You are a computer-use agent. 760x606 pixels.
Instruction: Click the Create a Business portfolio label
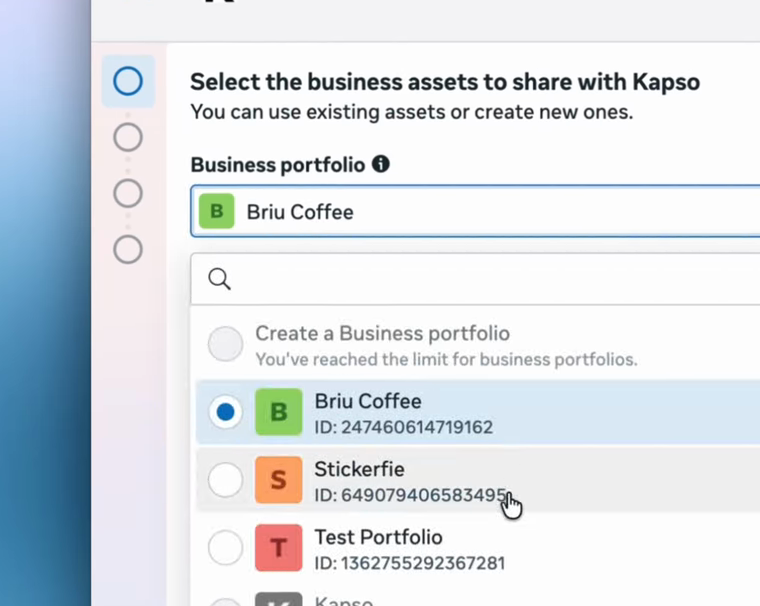(x=382, y=334)
